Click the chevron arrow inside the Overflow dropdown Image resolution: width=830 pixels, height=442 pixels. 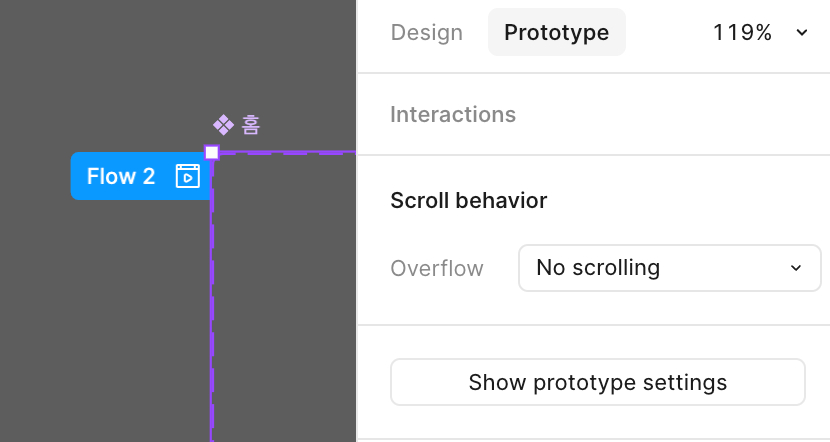coord(796,268)
